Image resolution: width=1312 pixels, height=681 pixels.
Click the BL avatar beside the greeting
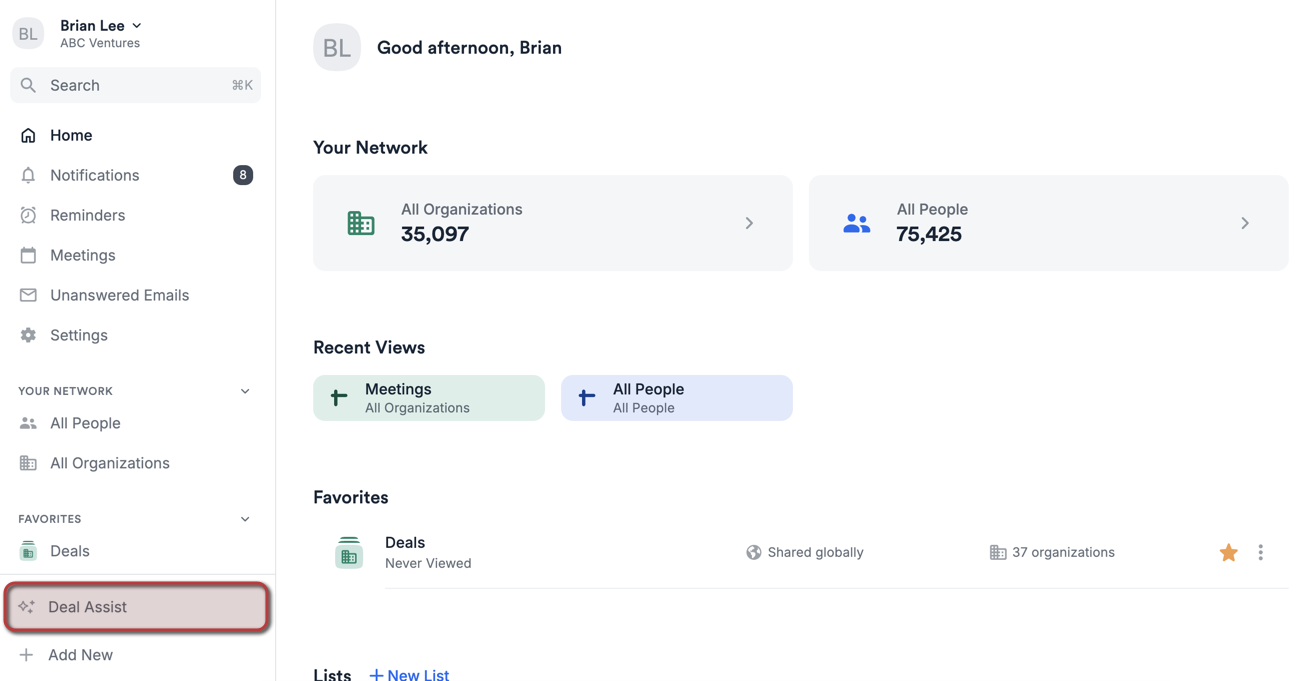pos(337,48)
